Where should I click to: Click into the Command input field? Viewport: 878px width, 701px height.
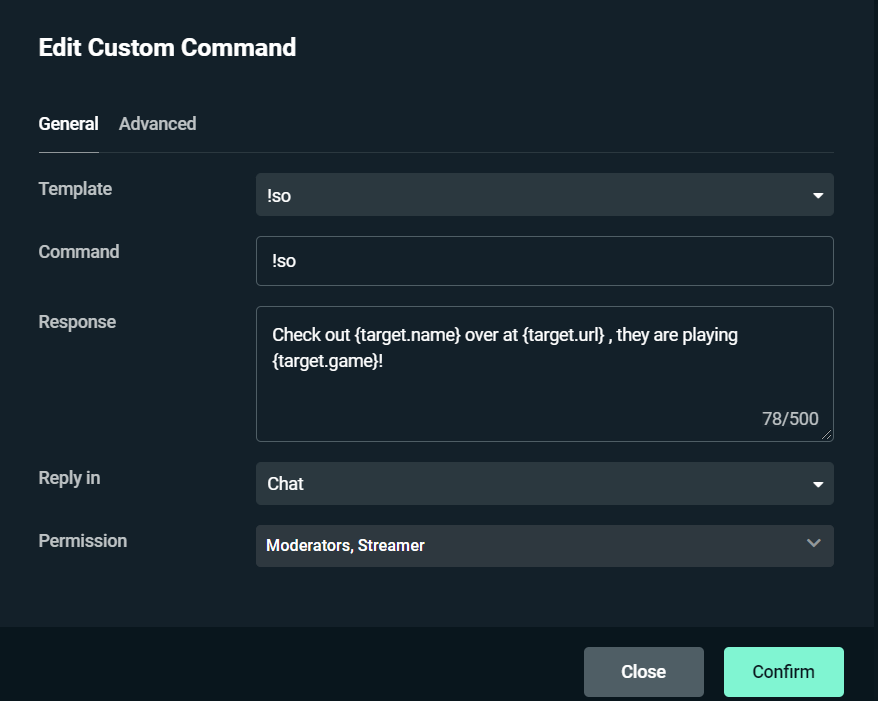[544, 261]
